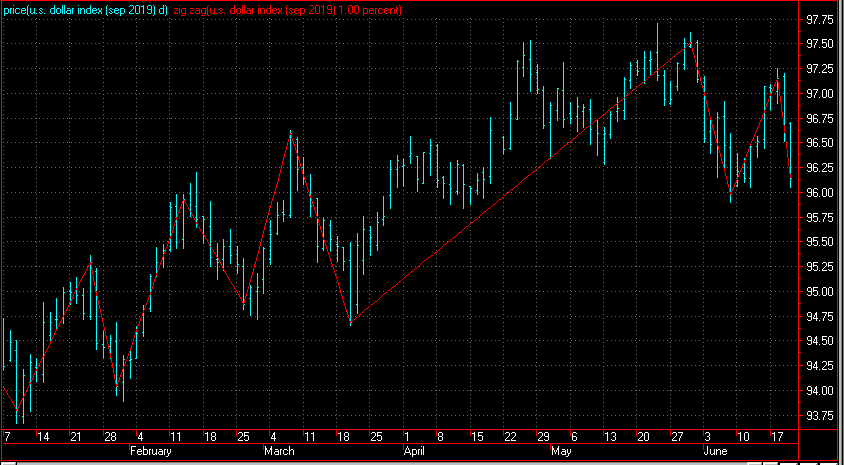
Task: Select the 95.25 price axis value
Action: [820, 267]
